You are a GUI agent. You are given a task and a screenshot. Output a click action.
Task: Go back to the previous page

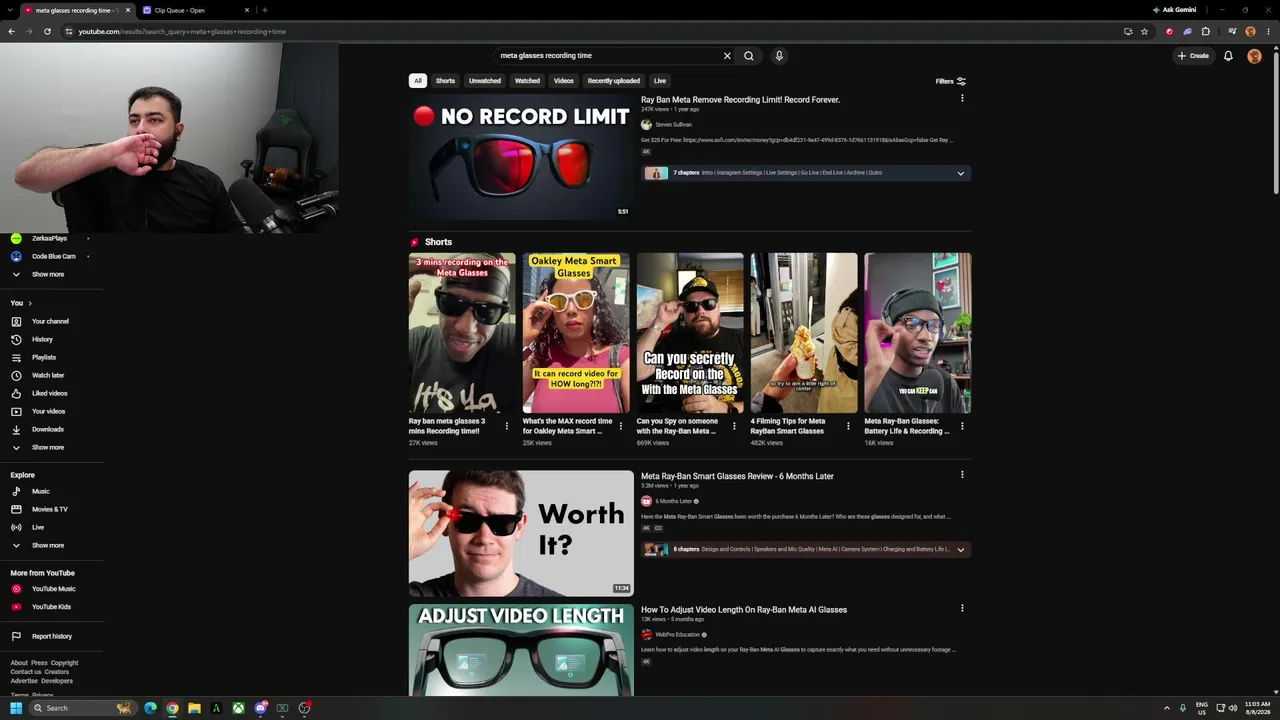point(11,31)
